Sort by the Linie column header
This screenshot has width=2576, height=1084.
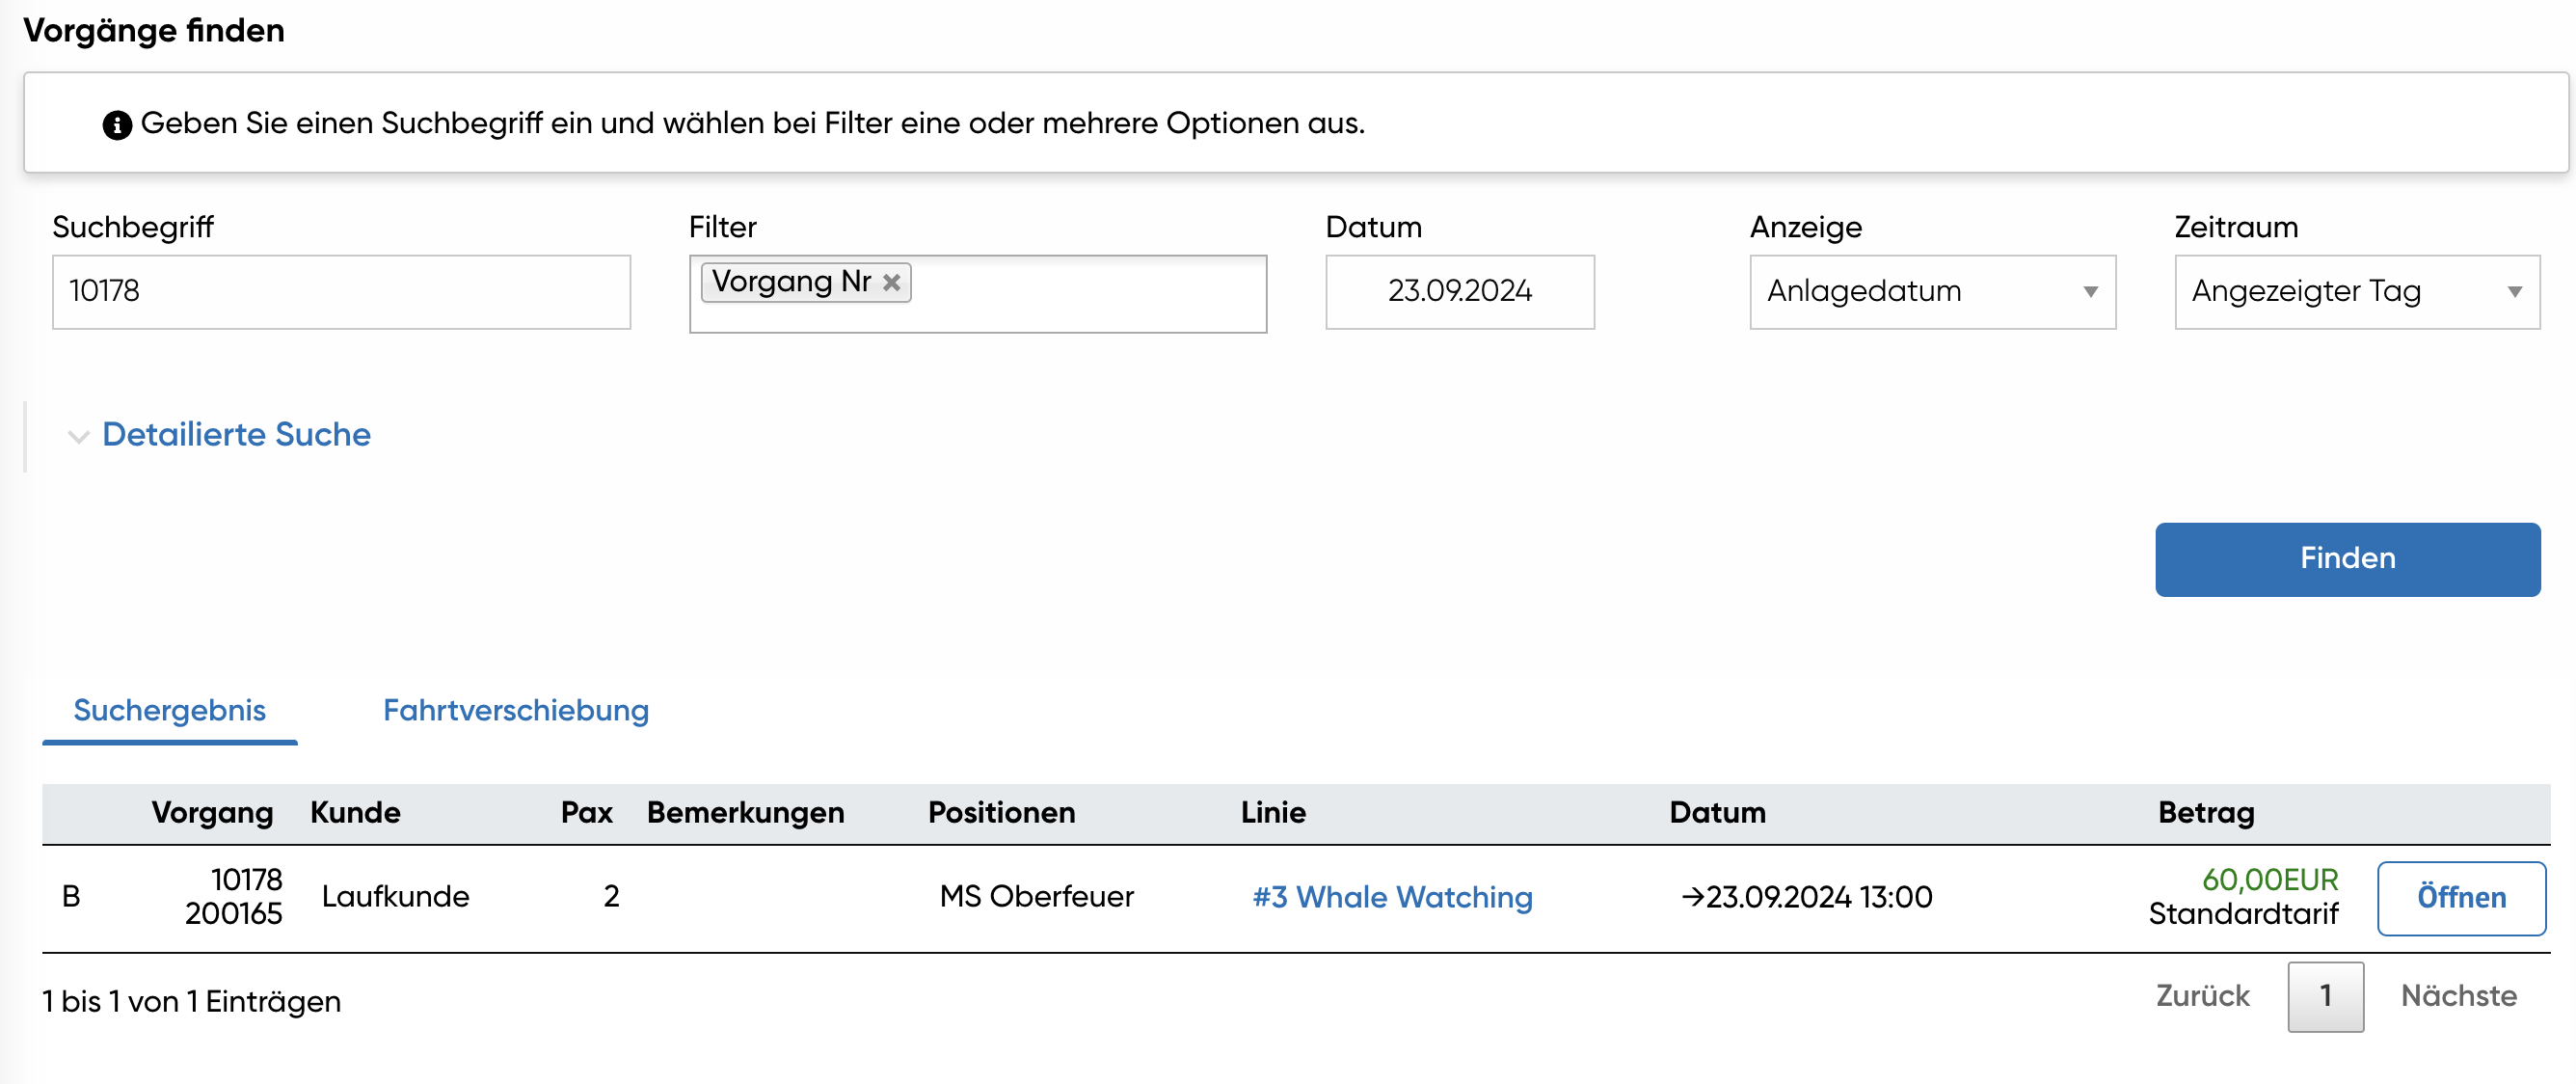tap(1273, 813)
